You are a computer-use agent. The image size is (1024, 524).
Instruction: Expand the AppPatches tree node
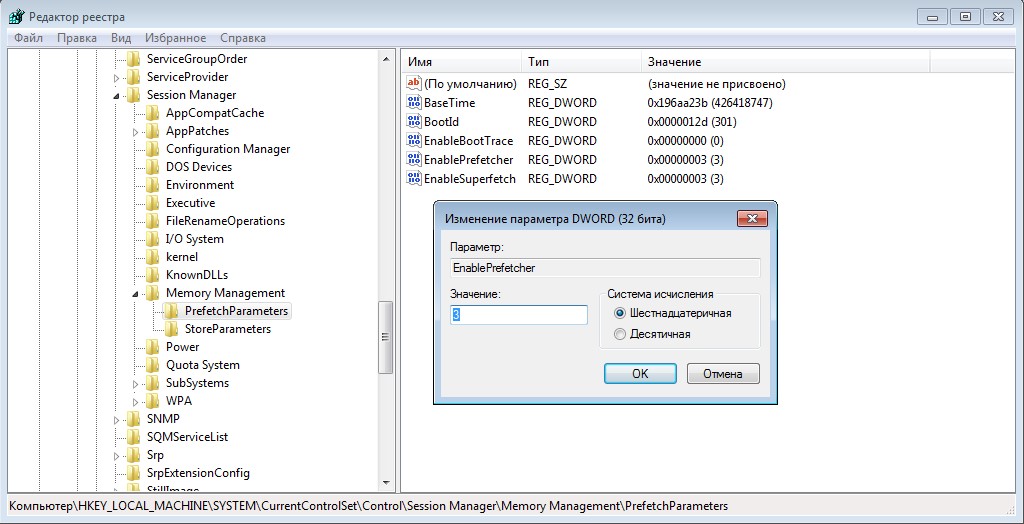click(x=135, y=132)
